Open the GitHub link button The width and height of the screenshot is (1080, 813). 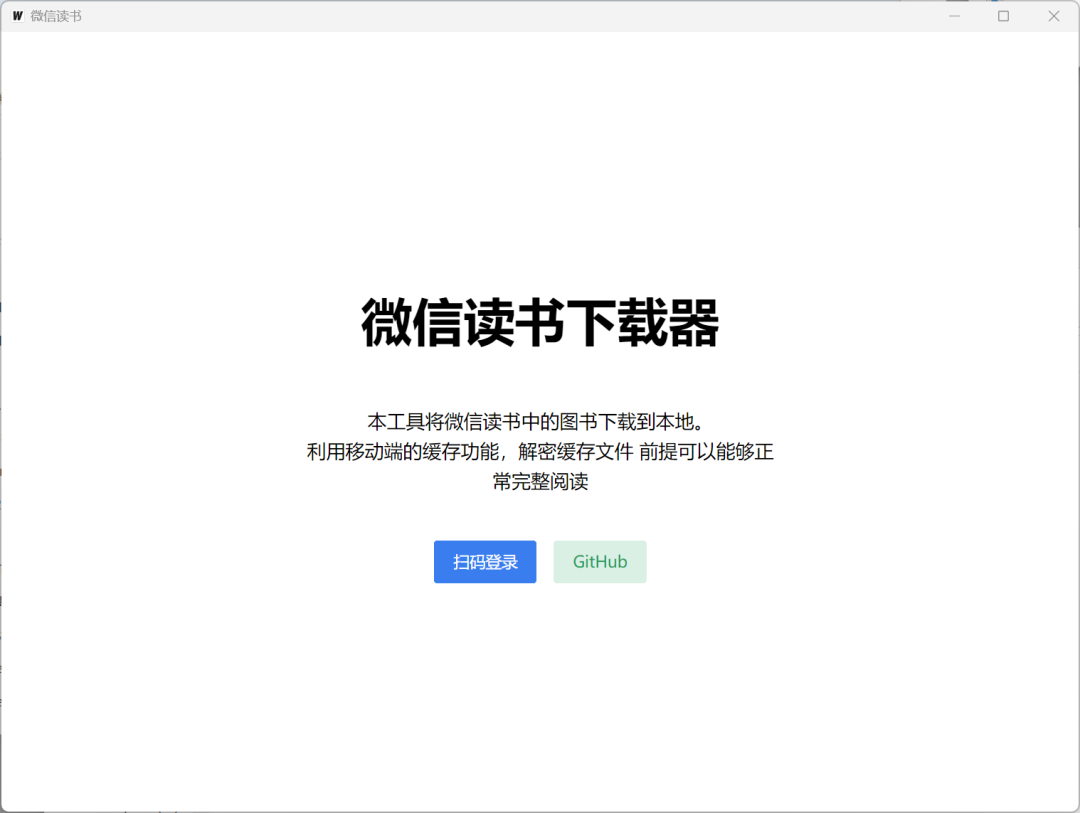(600, 562)
